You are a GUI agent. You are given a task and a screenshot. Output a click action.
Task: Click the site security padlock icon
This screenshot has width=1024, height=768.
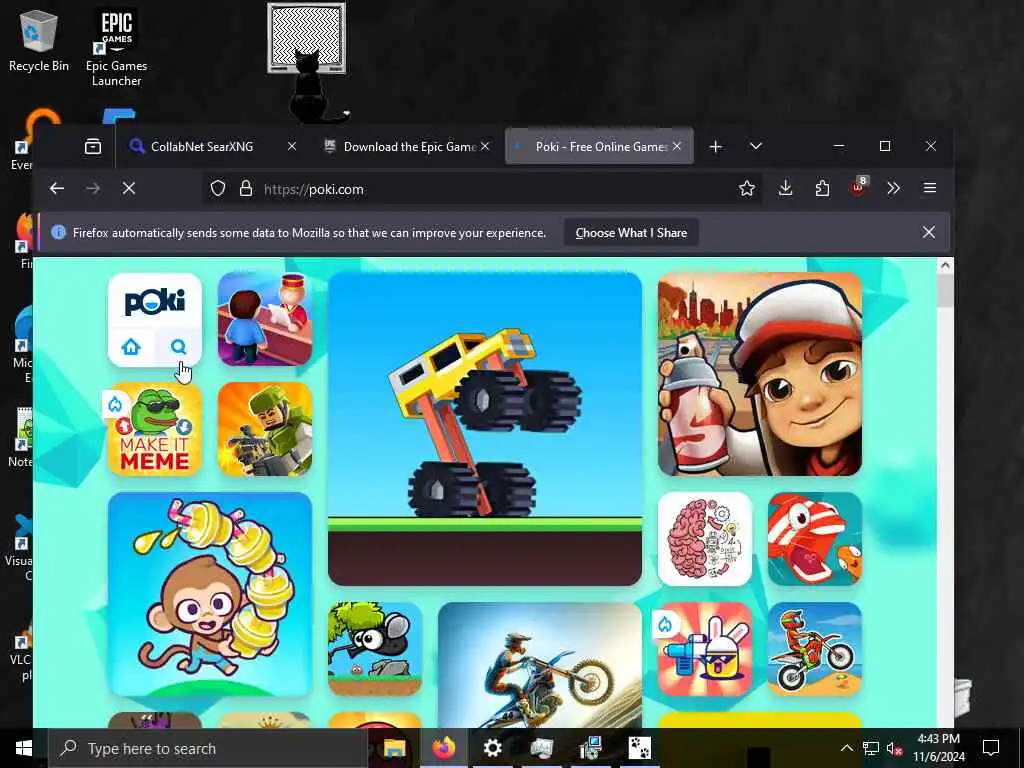246,189
